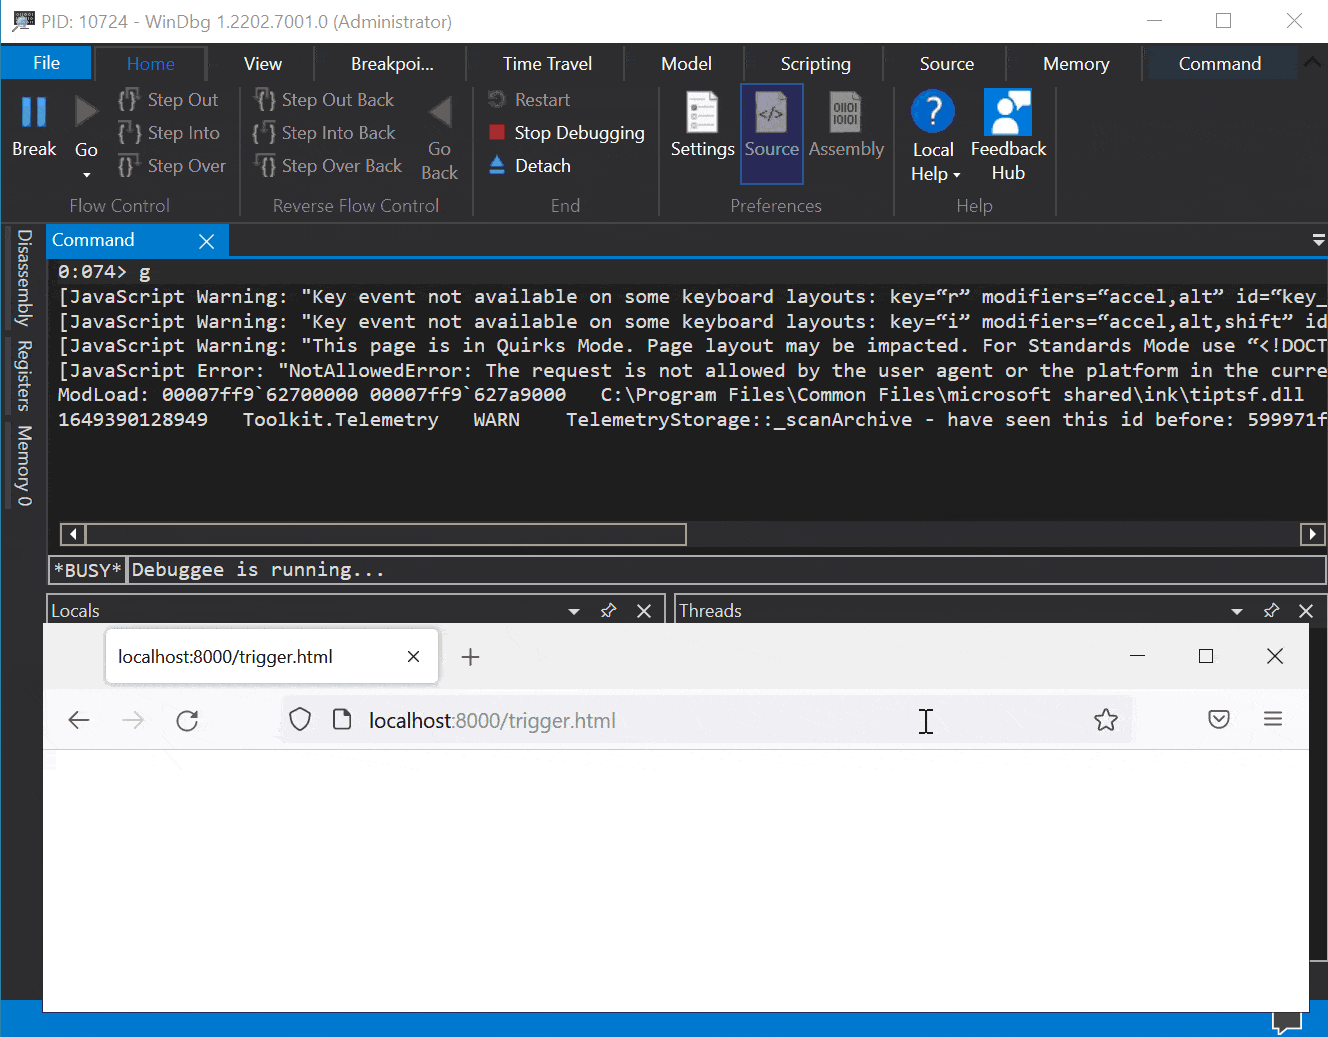Switch to the Scripting ribbon tab
The image size is (1328, 1037).
pyautogui.click(x=815, y=64)
